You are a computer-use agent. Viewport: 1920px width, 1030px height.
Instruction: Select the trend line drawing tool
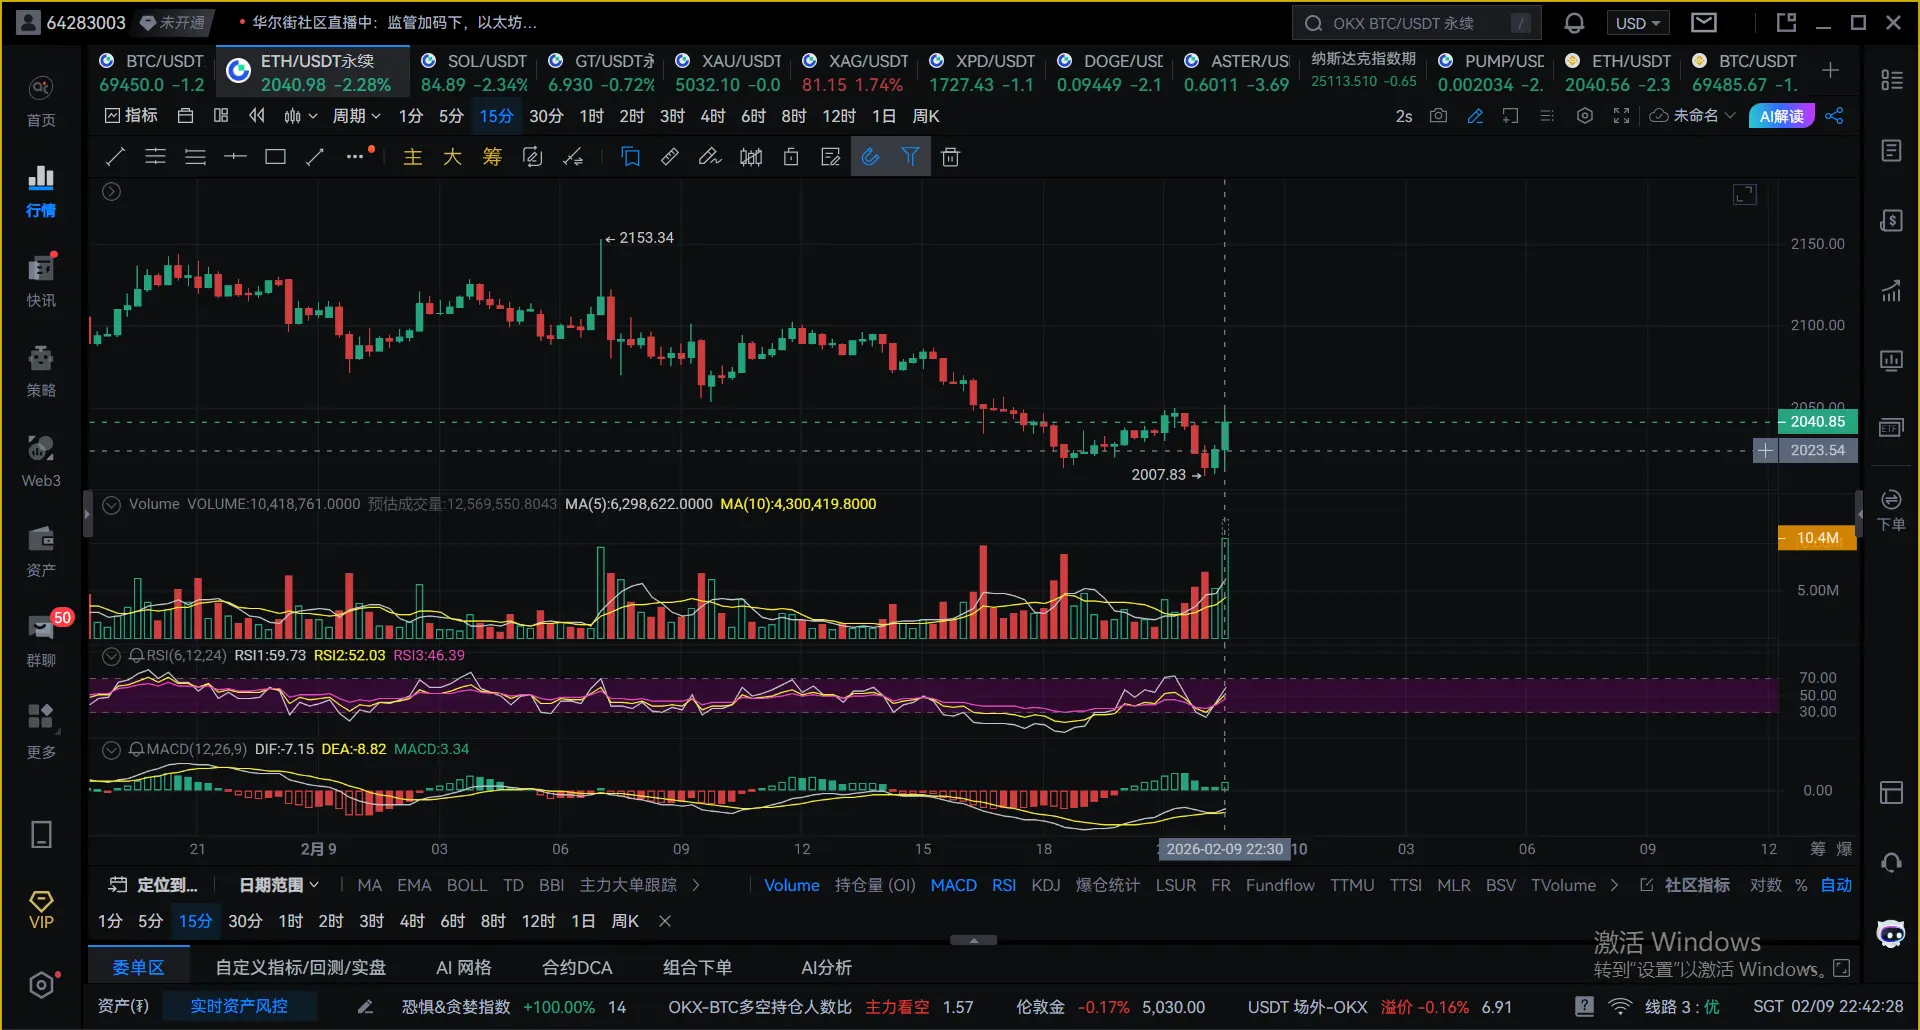pos(115,157)
